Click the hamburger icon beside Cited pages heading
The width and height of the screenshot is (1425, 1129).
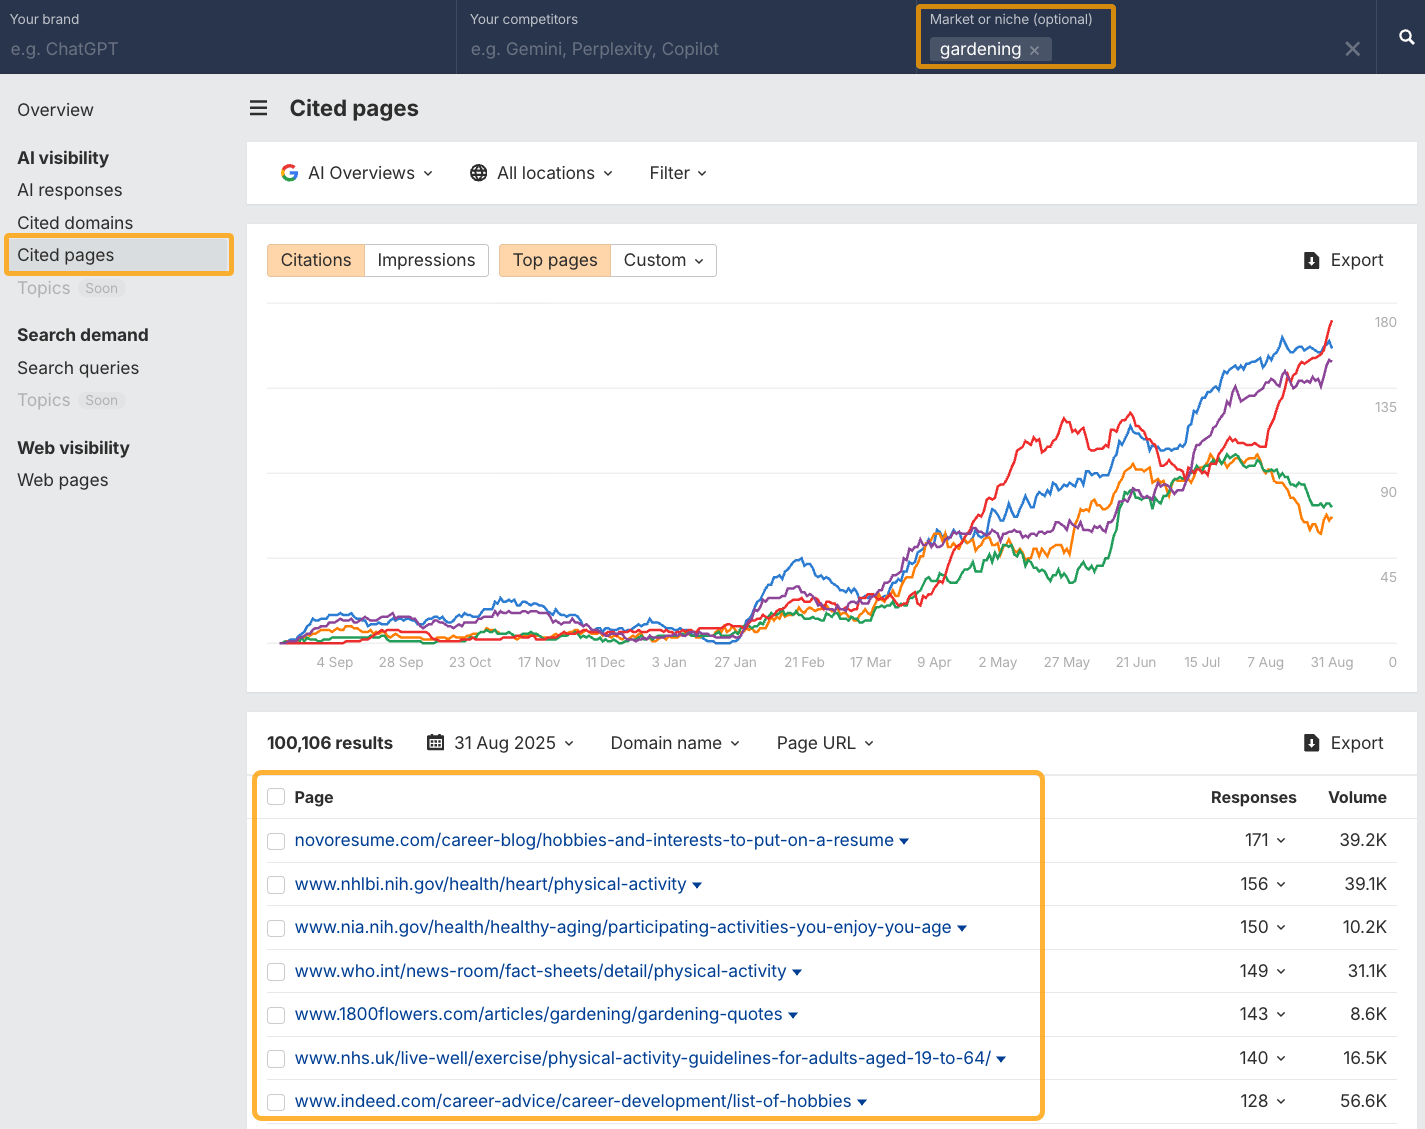coord(258,108)
